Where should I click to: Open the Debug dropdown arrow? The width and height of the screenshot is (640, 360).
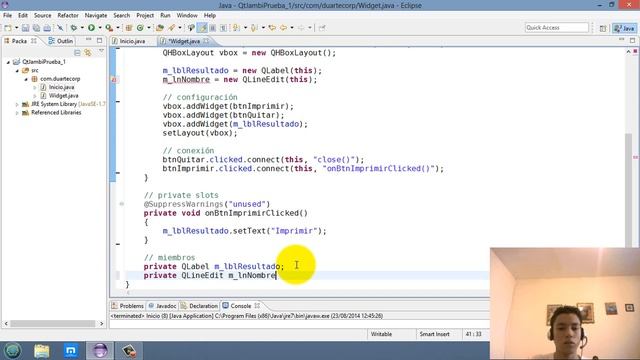[x=82, y=28]
